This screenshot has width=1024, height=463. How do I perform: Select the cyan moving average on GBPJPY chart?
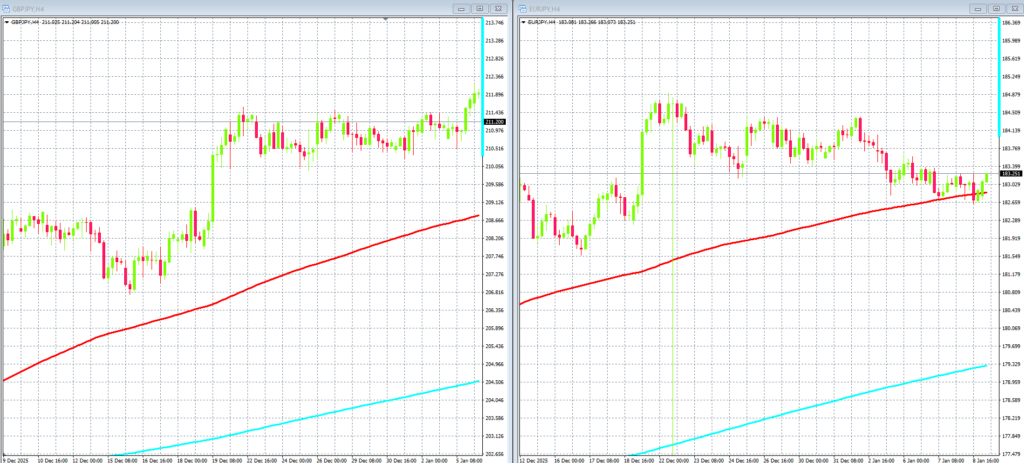coord(300,419)
